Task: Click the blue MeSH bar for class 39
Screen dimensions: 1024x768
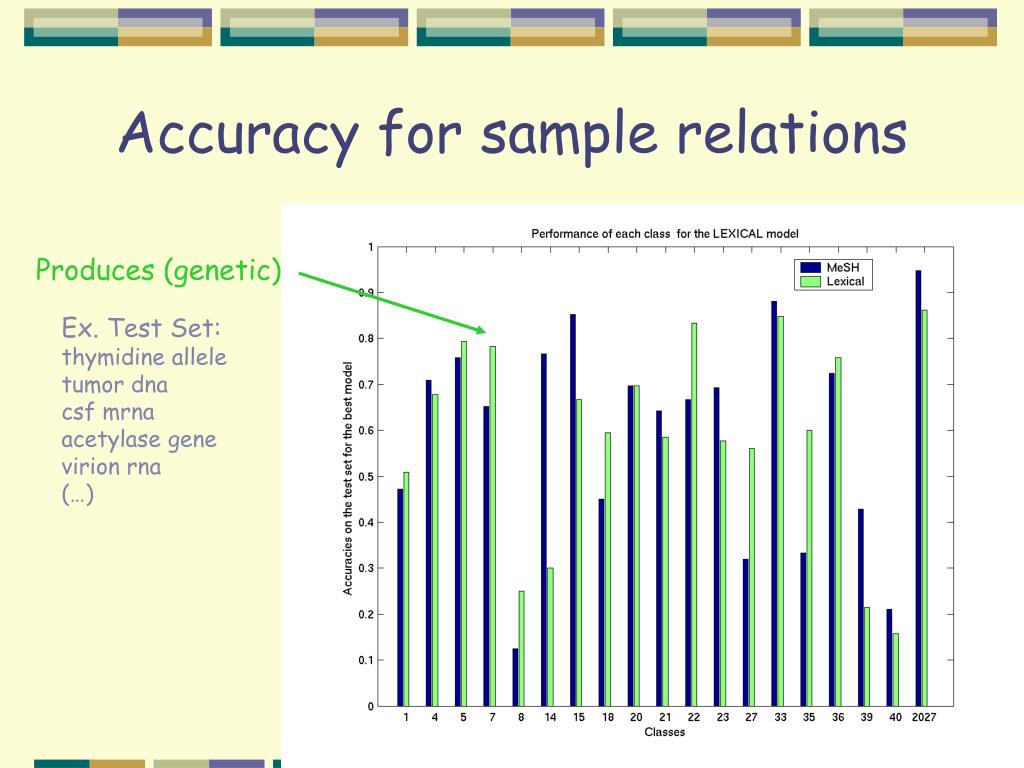Action: tap(861, 607)
